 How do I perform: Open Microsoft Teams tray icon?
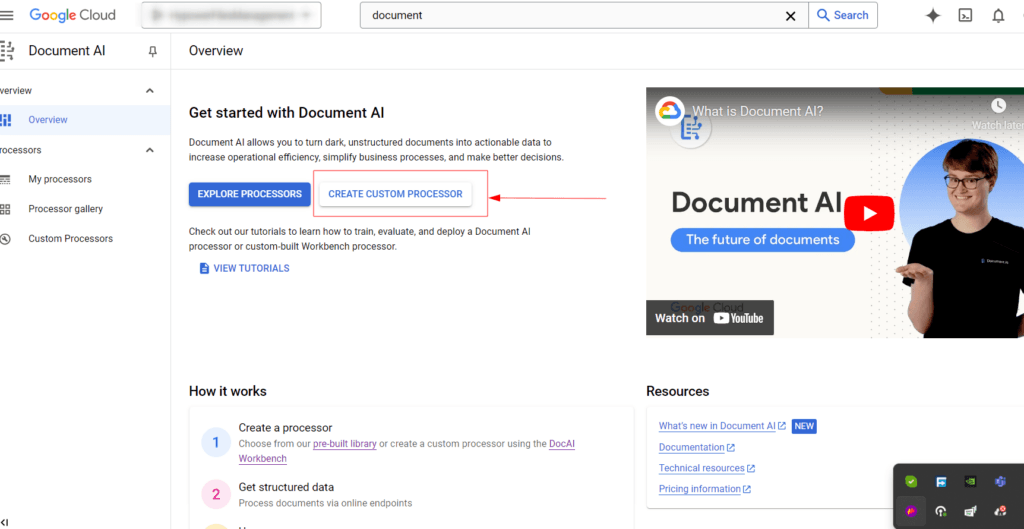pyautogui.click(x=999, y=482)
